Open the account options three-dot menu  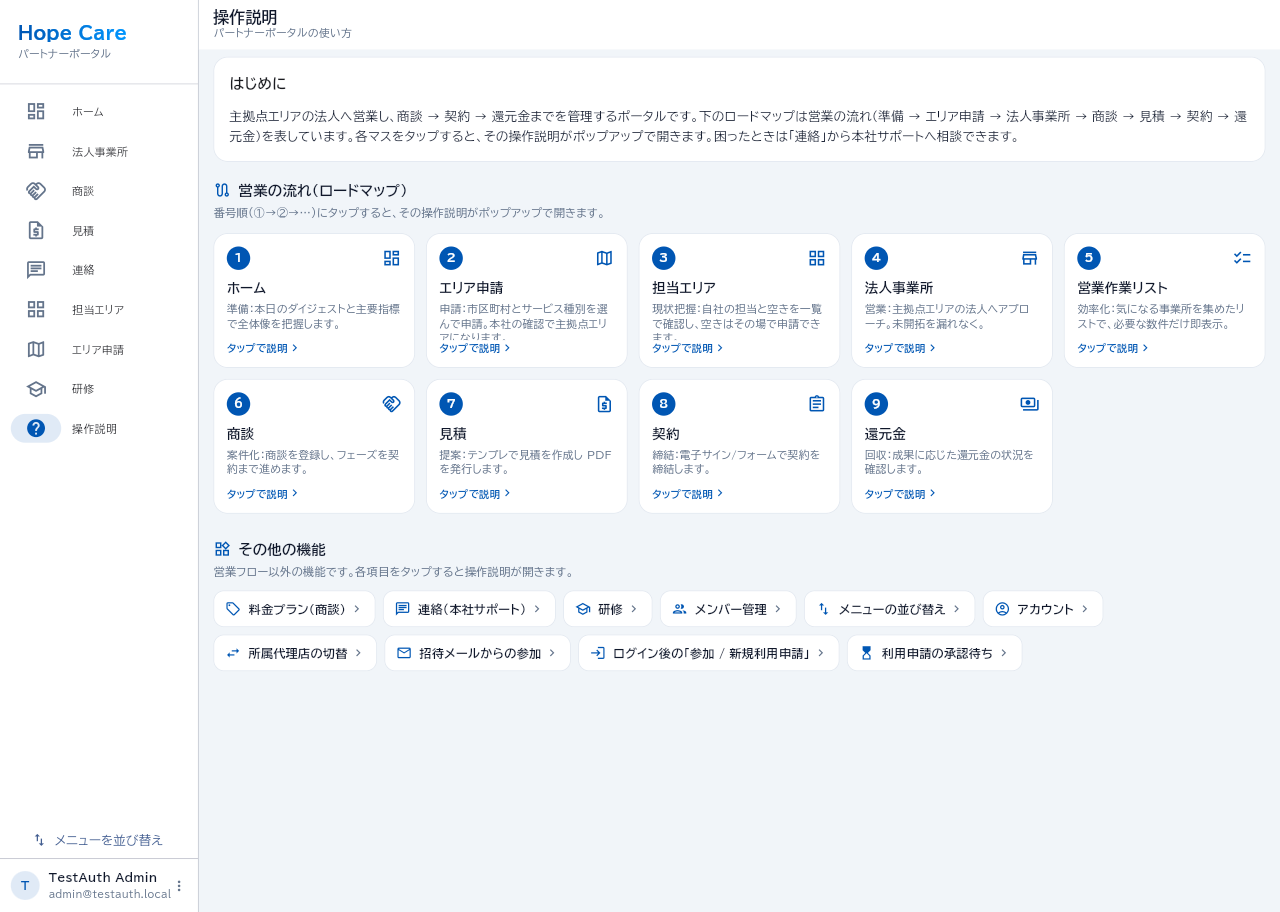179,886
